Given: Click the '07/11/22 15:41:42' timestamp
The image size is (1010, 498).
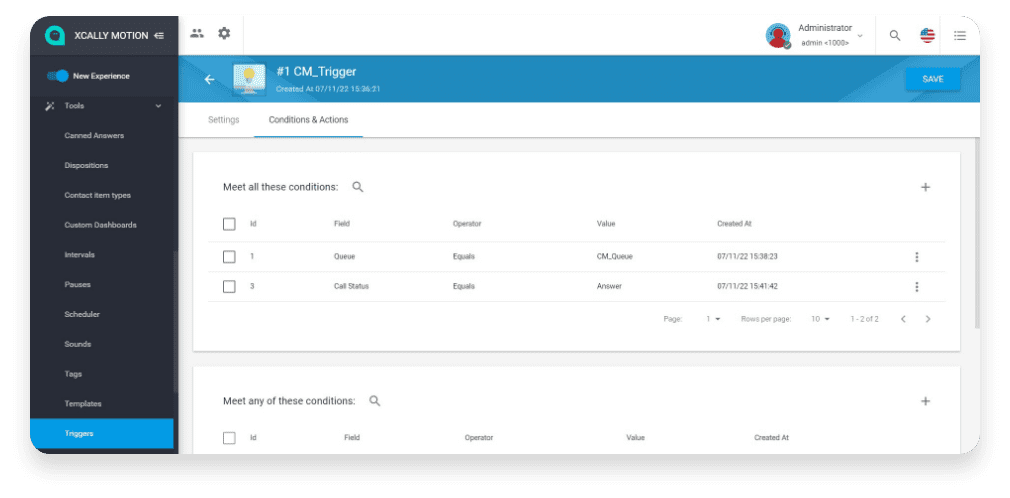Looking at the screenshot, I should coord(747,287).
